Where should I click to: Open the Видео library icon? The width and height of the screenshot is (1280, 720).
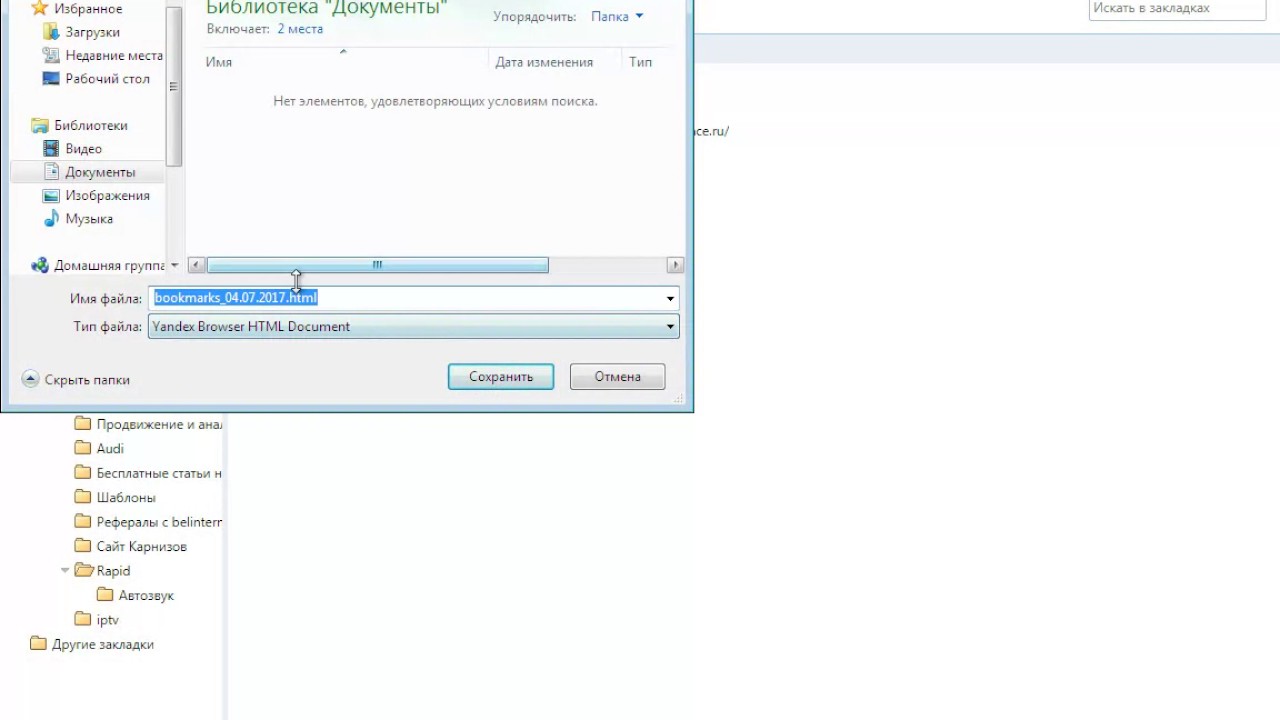[51, 148]
